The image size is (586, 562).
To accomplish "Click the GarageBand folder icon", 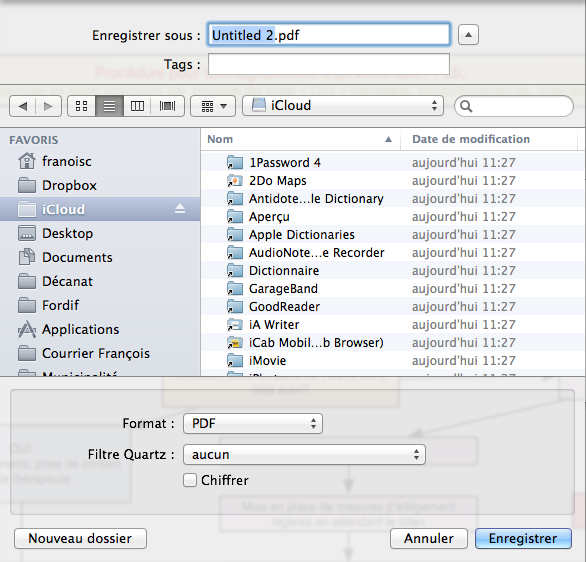I will [x=235, y=288].
